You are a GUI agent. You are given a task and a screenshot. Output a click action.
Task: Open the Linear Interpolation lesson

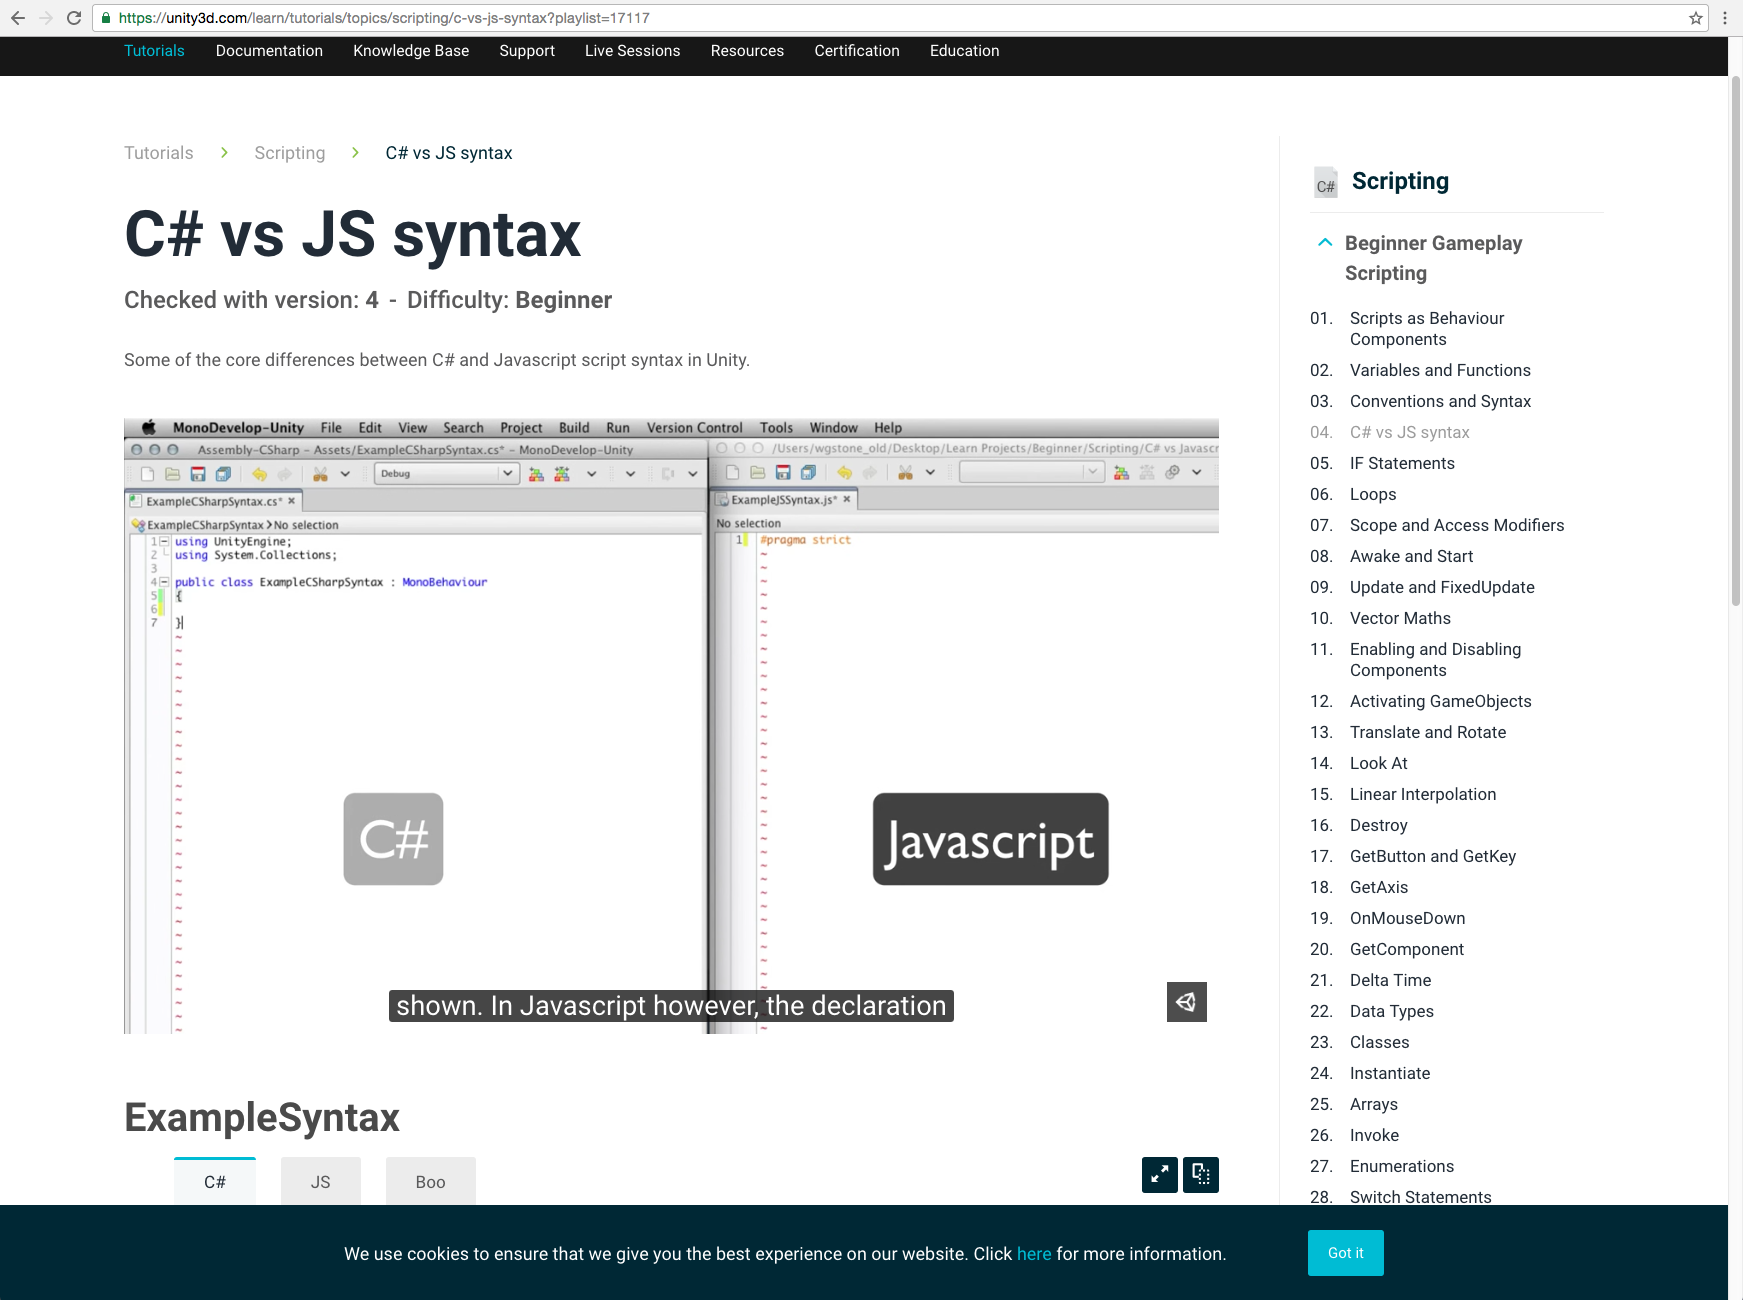click(1423, 794)
